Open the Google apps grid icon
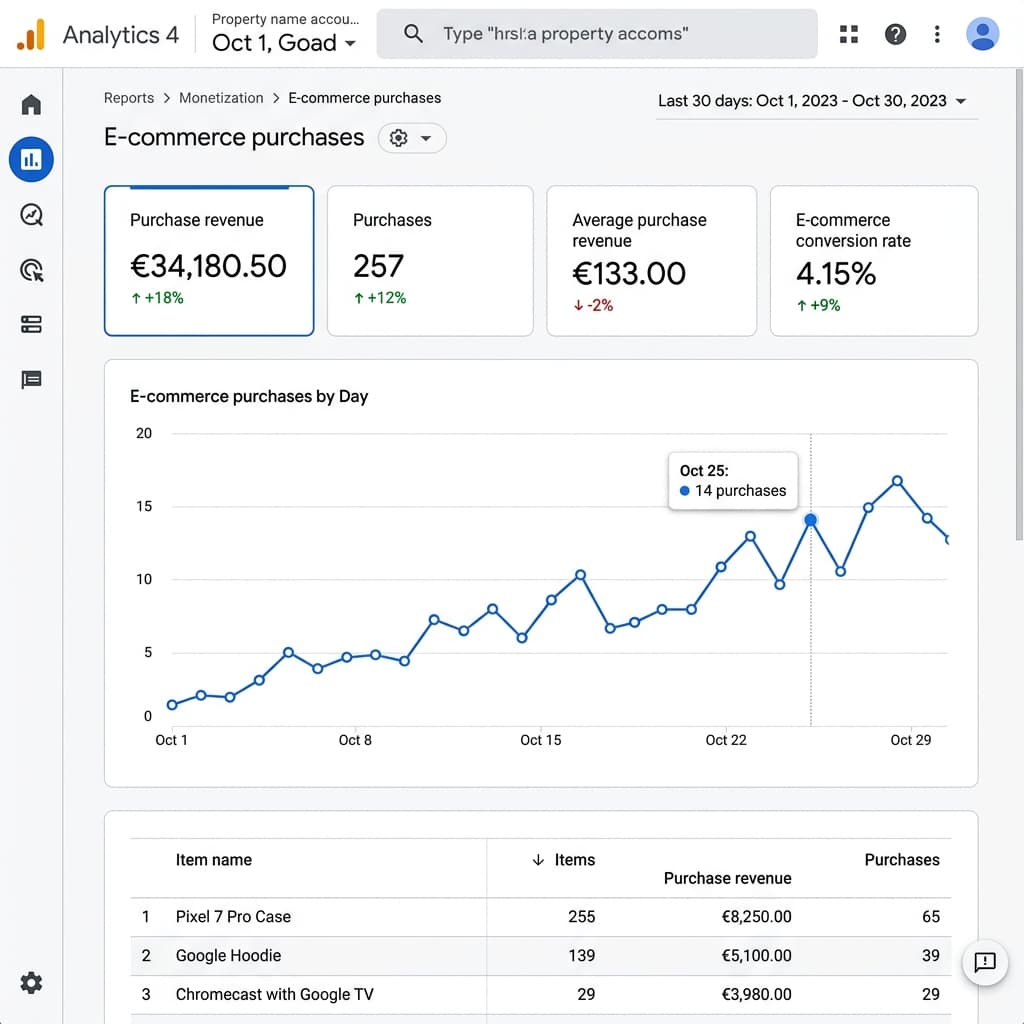The image size is (1024, 1024). tap(848, 34)
